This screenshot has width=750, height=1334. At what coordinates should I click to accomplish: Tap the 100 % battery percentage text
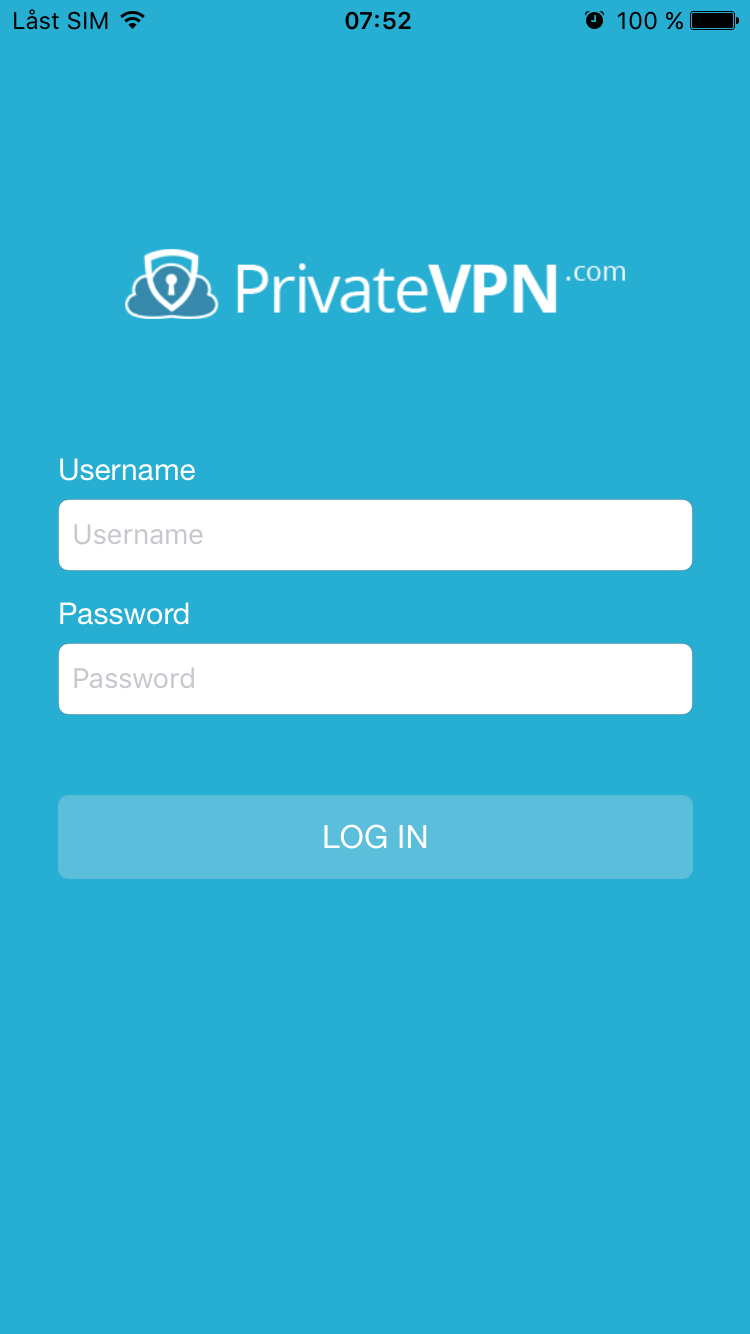[650, 20]
